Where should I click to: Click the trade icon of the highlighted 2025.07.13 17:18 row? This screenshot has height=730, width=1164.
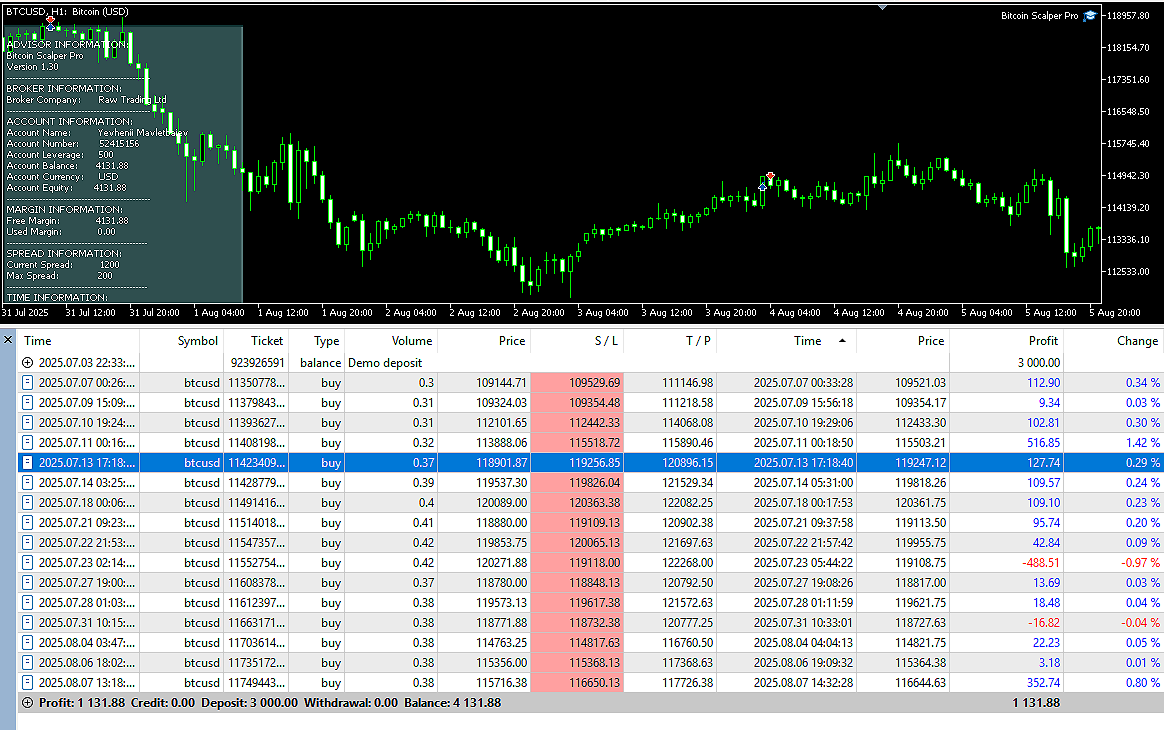click(x=27, y=463)
